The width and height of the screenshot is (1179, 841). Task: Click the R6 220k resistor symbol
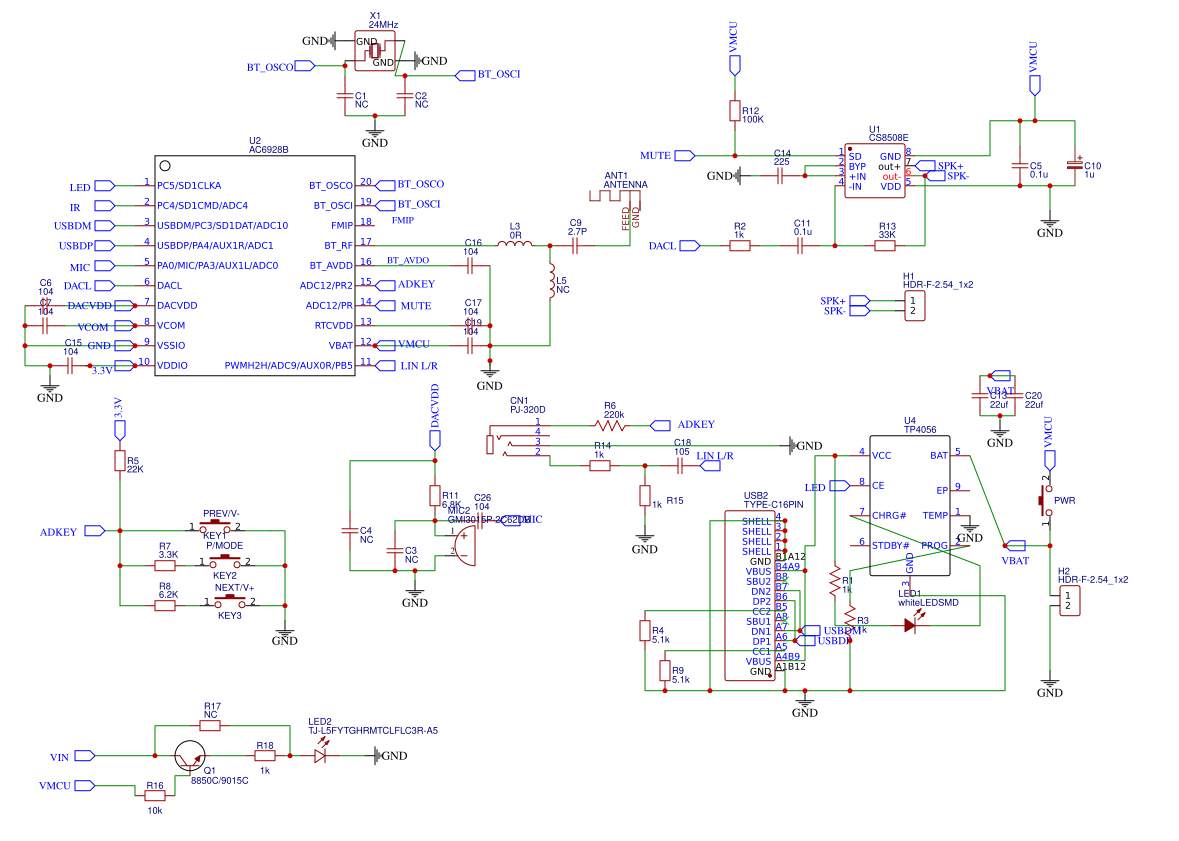click(610, 426)
